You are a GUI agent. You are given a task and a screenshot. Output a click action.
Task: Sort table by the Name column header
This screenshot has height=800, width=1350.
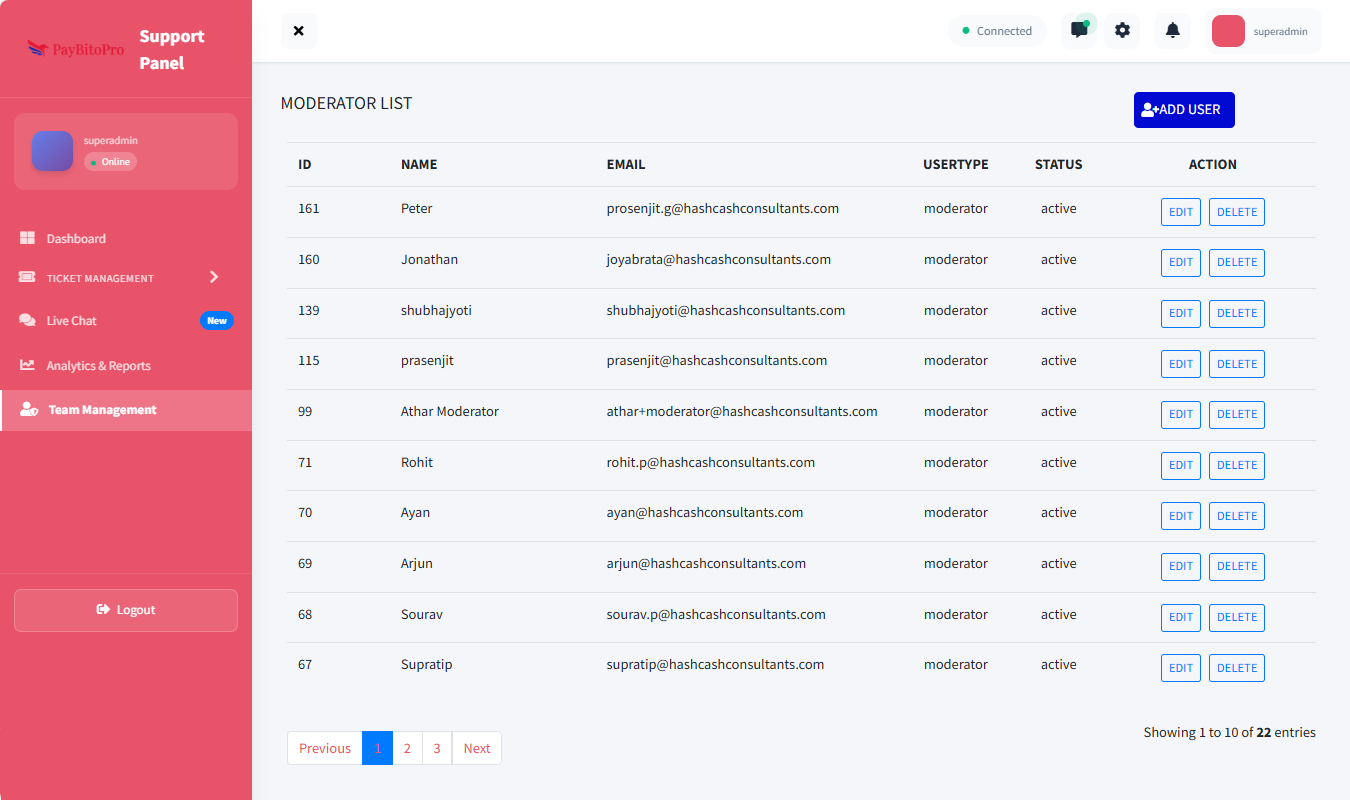coord(419,165)
